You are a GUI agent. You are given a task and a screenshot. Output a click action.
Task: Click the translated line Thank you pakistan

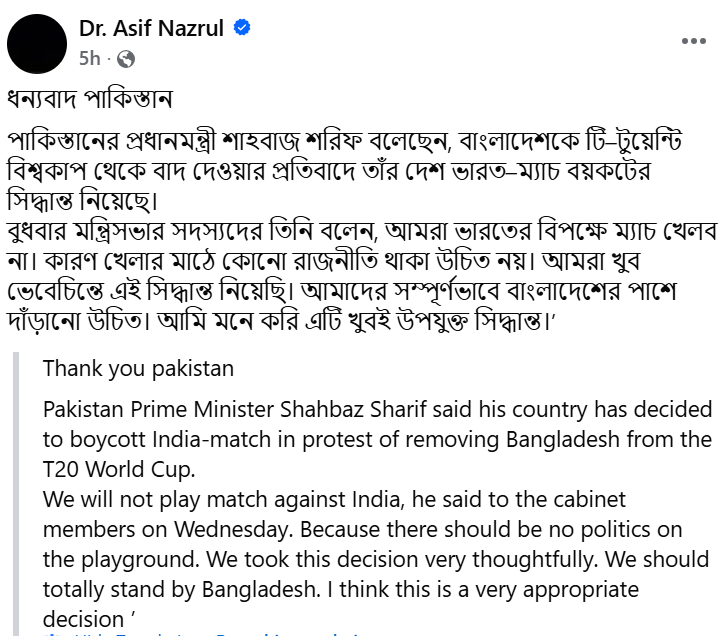(138, 369)
